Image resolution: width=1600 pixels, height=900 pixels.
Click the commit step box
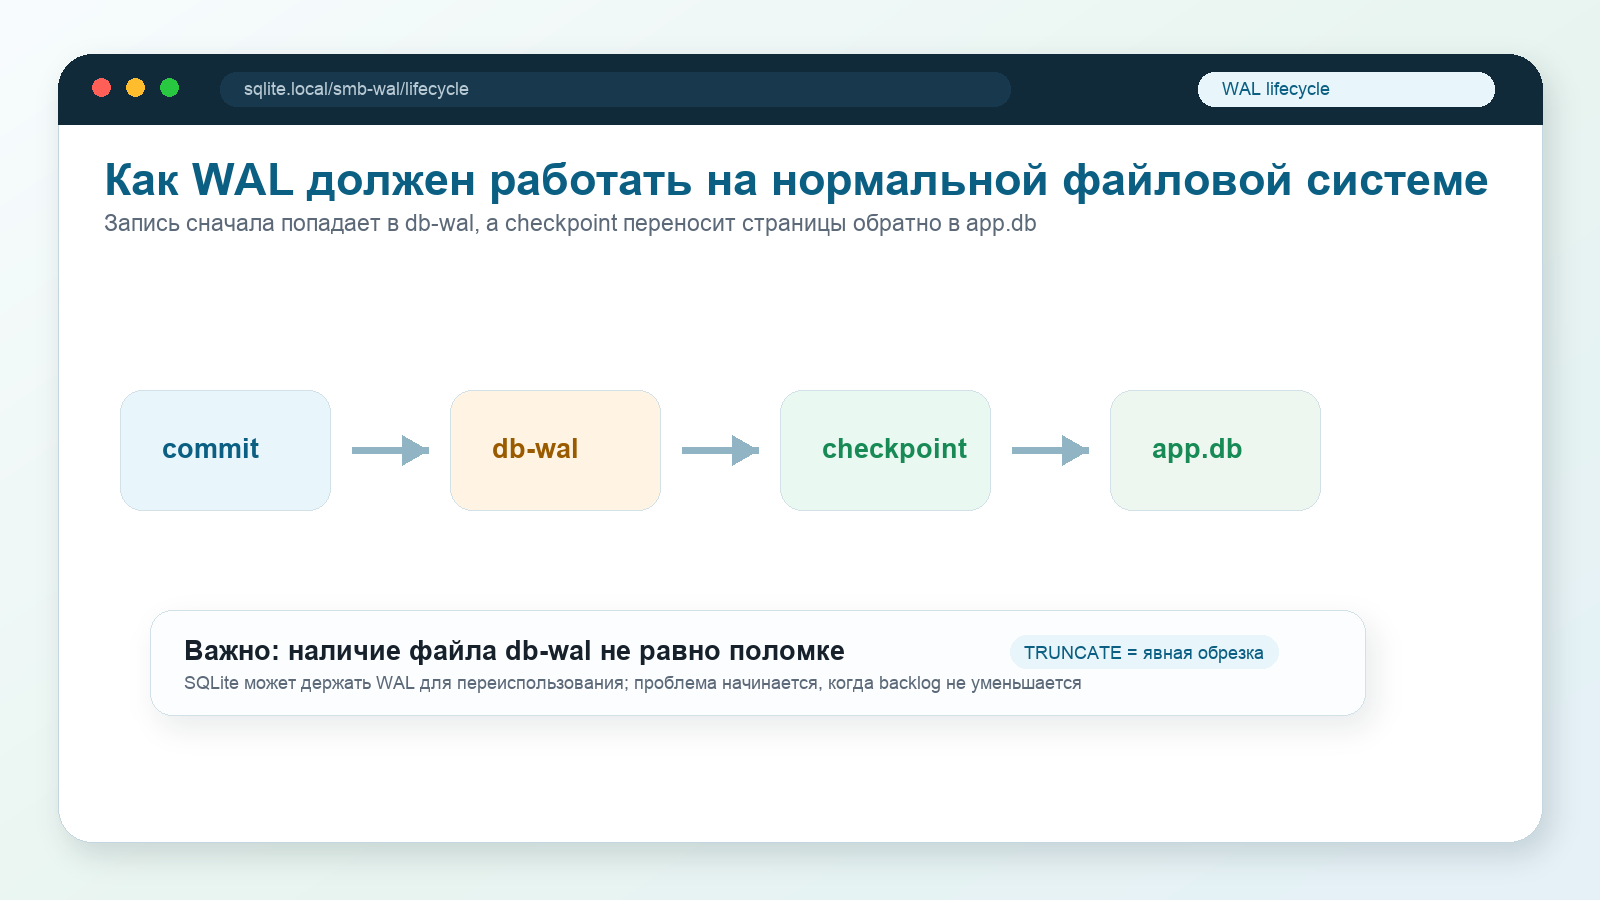point(225,450)
